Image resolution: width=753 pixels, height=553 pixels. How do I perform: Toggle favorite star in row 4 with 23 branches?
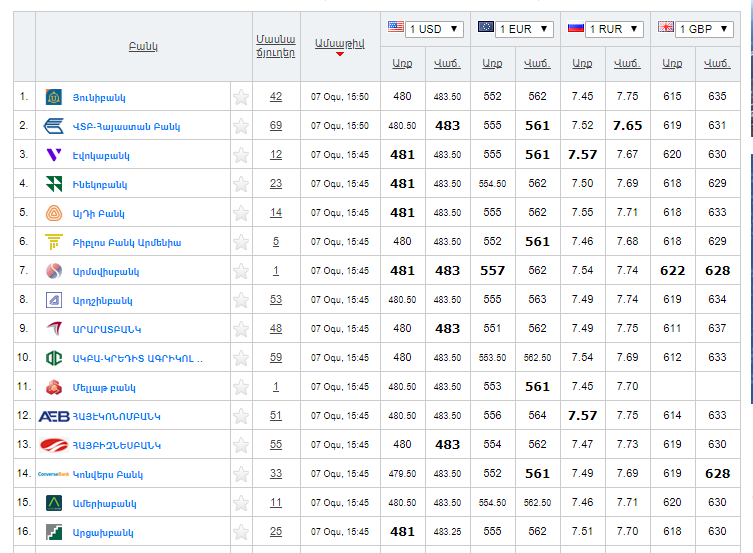[x=241, y=184]
